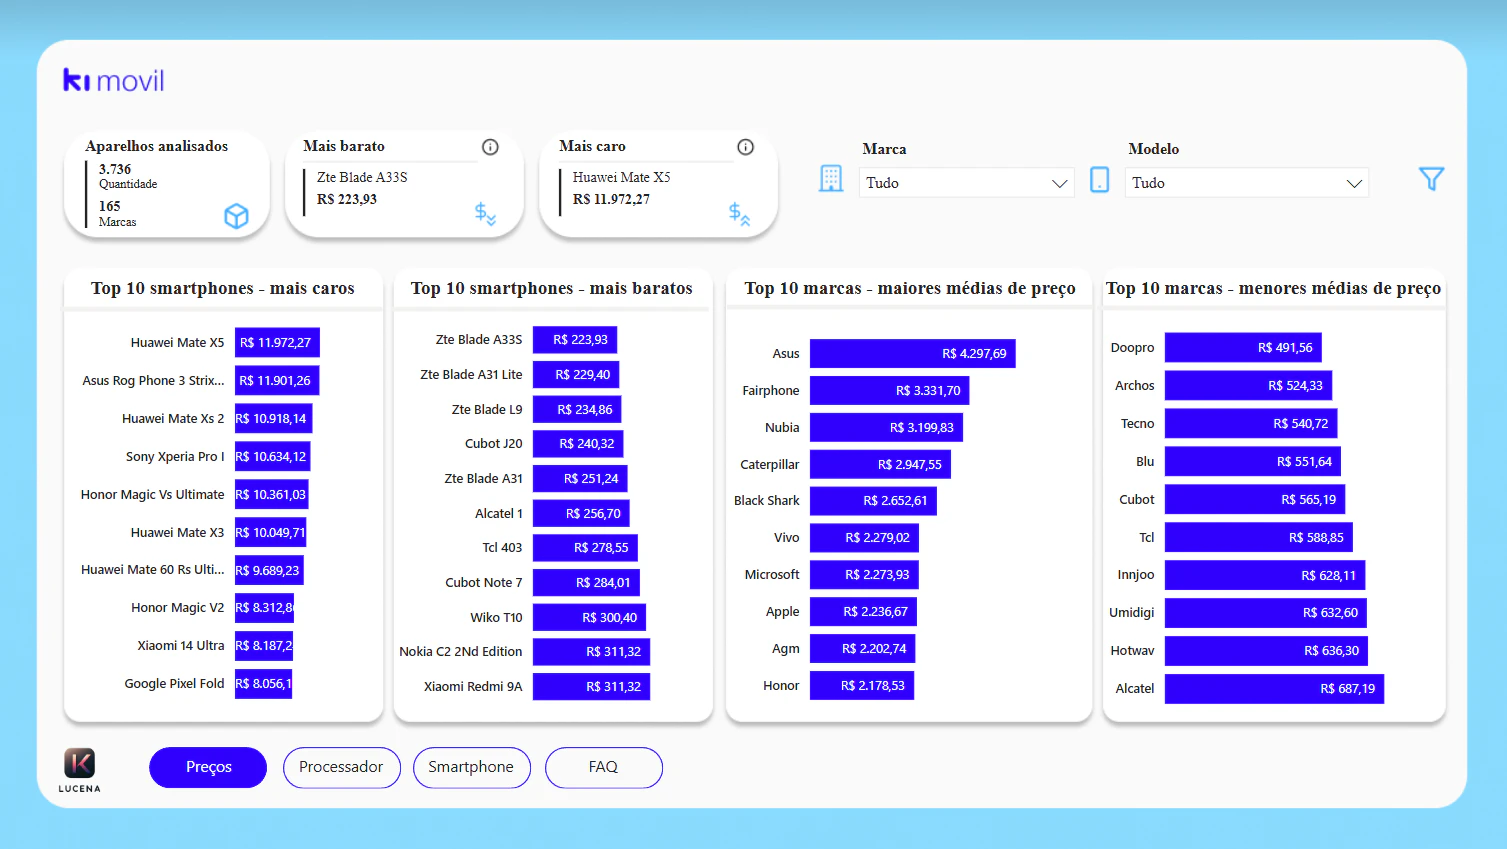Open the Smartphone page
Image resolution: width=1507 pixels, height=849 pixels.
pyautogui.click(x=471, y=767)
